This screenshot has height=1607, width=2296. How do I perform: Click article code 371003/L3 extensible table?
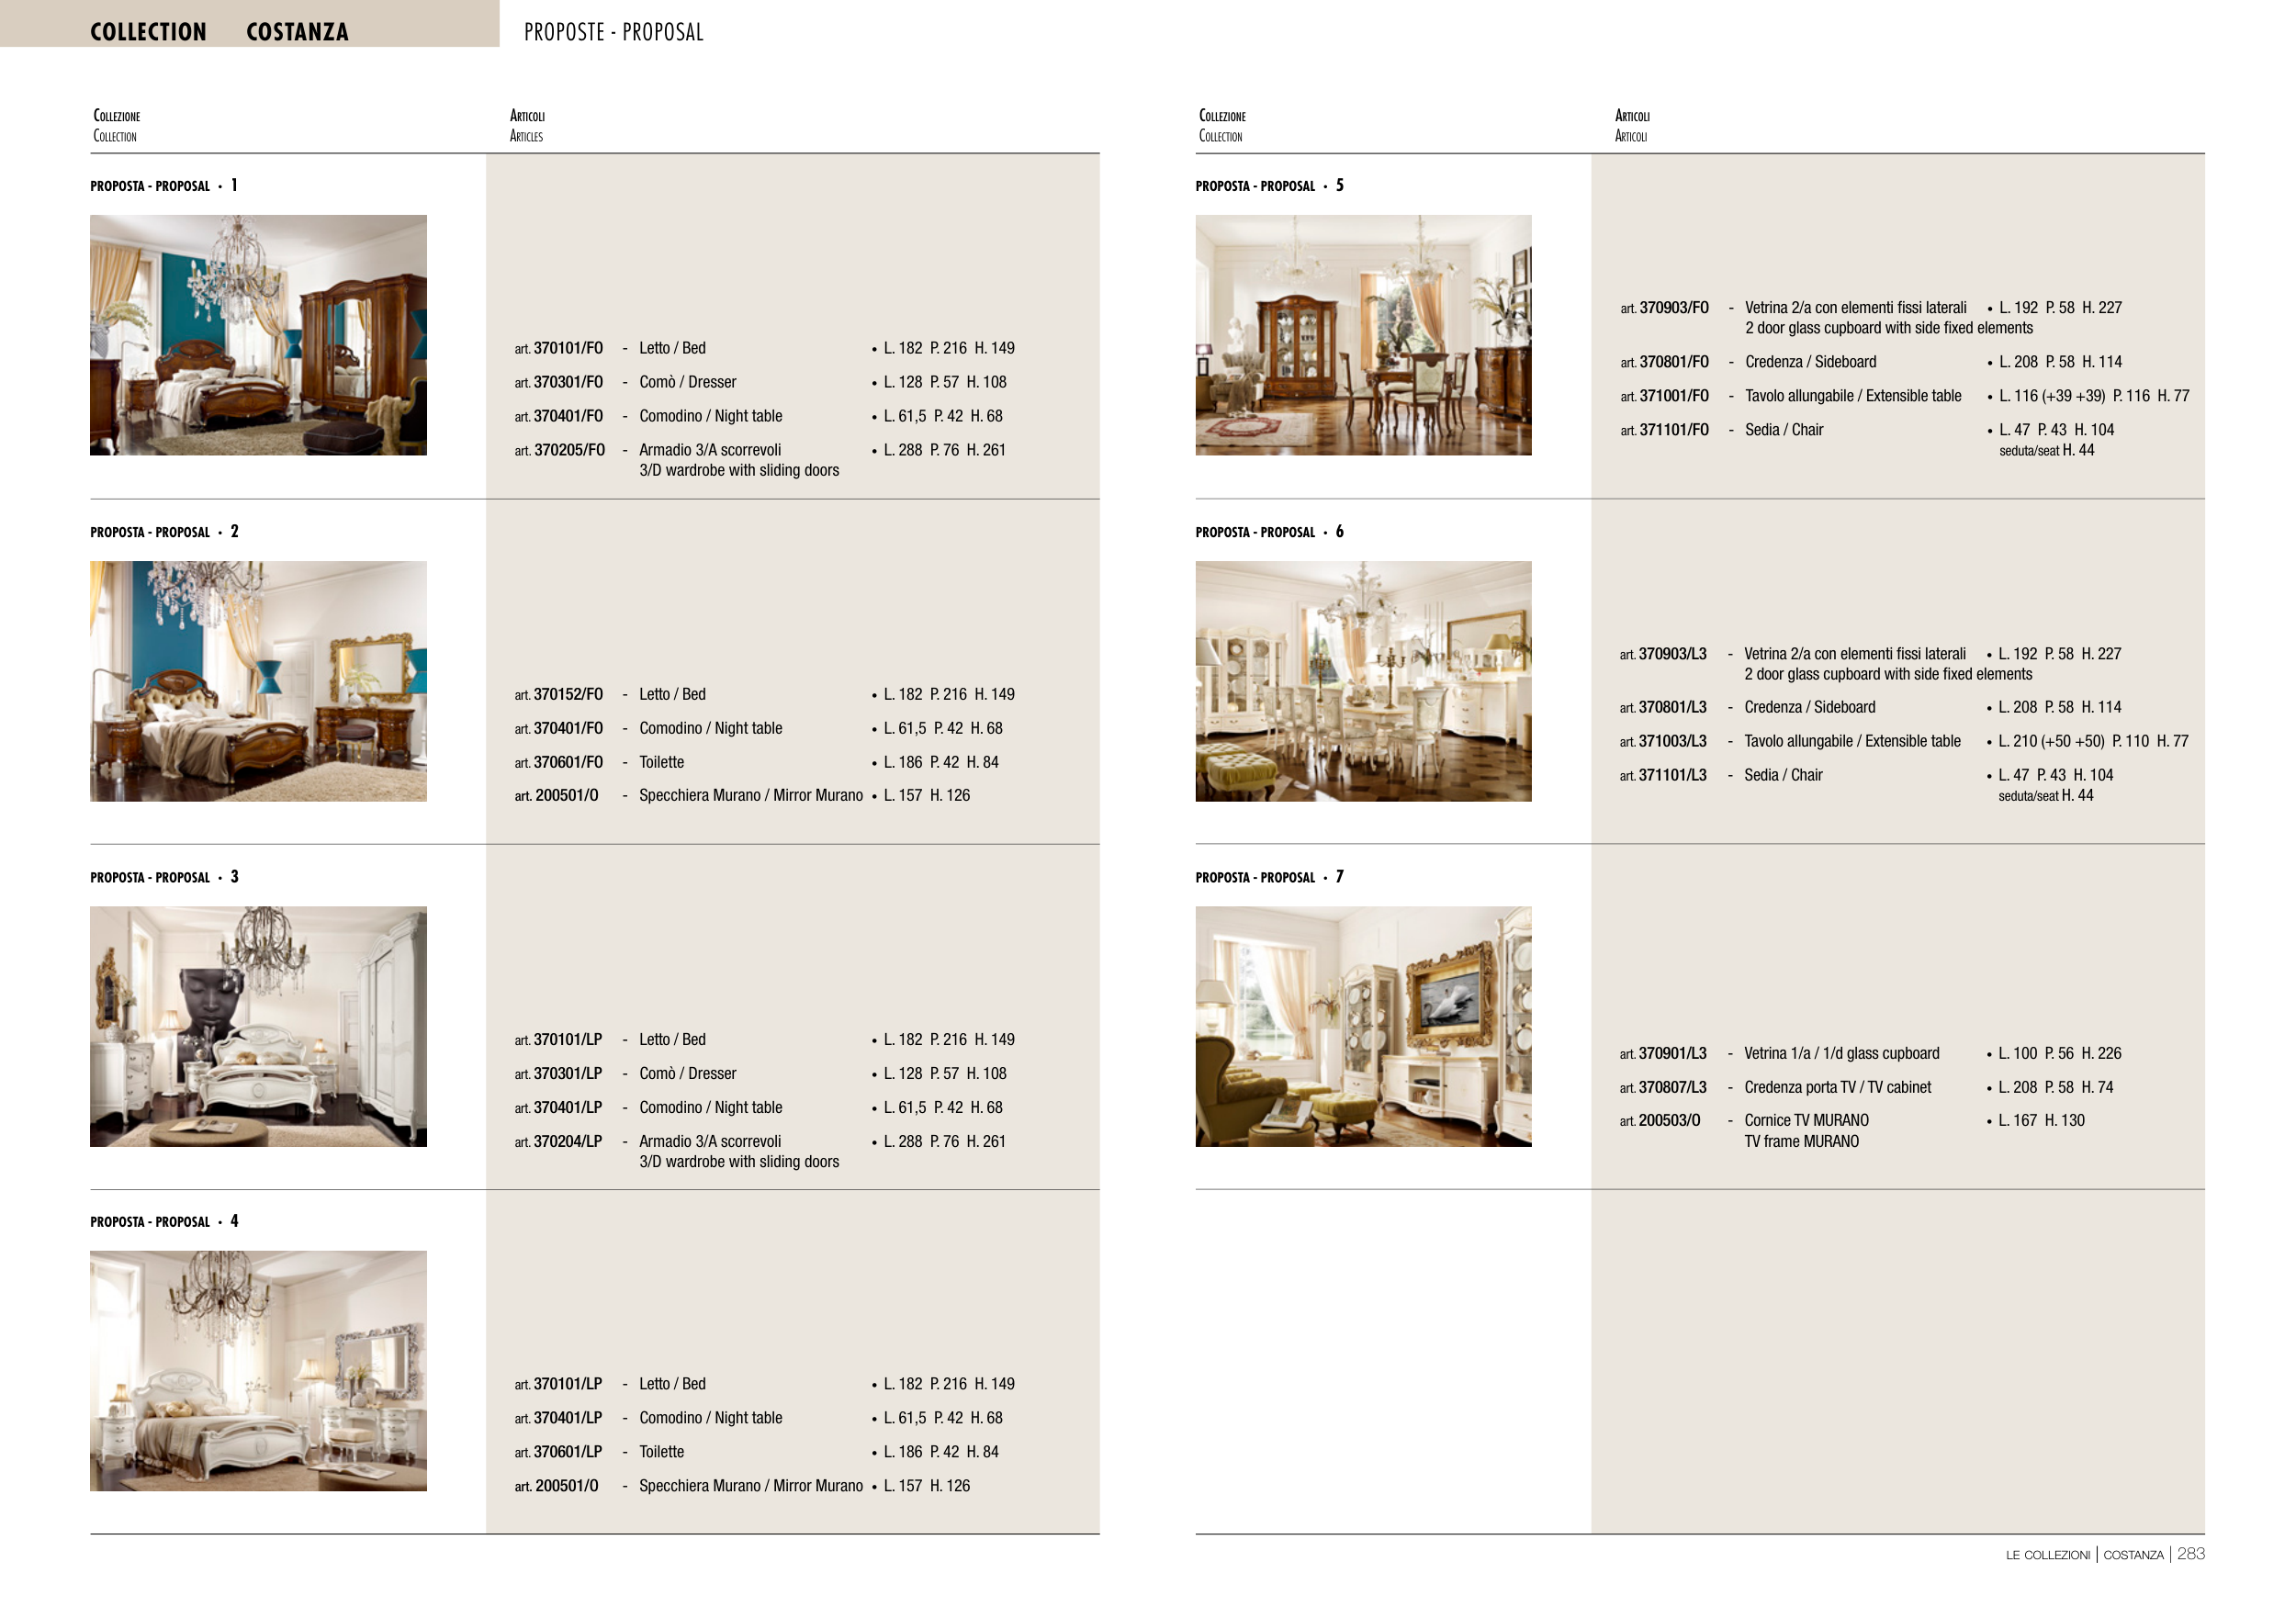coord(1671,741)
